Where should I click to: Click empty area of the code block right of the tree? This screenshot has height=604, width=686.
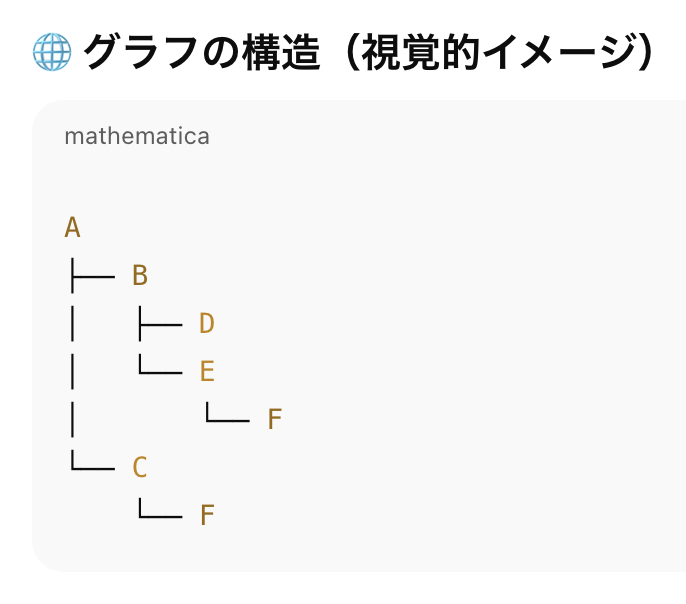481,350
